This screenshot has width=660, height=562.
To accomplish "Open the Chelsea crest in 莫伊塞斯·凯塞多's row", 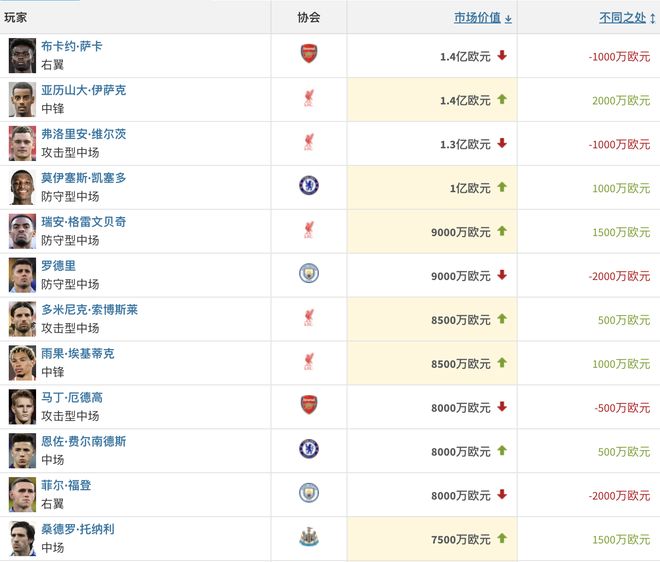I will coord(309,185).
